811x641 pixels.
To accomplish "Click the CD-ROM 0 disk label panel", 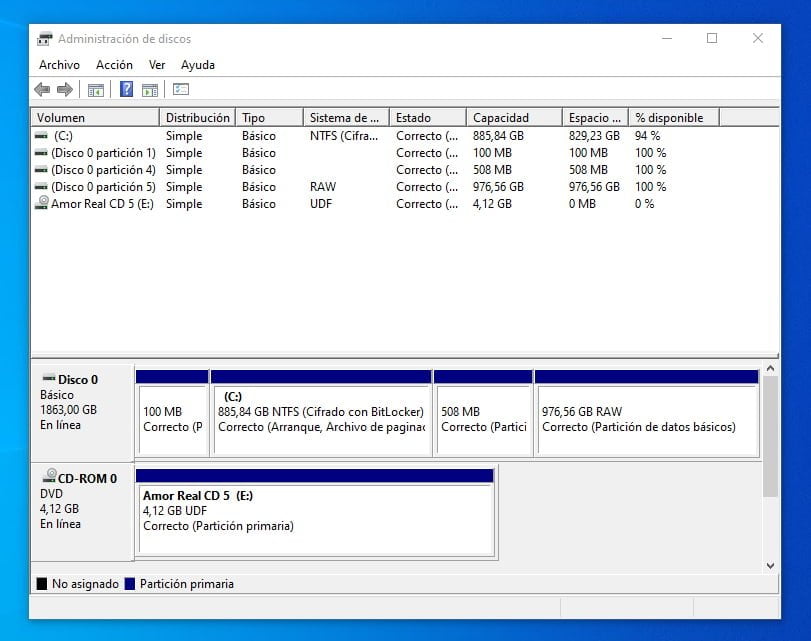I will click(83, 512).
